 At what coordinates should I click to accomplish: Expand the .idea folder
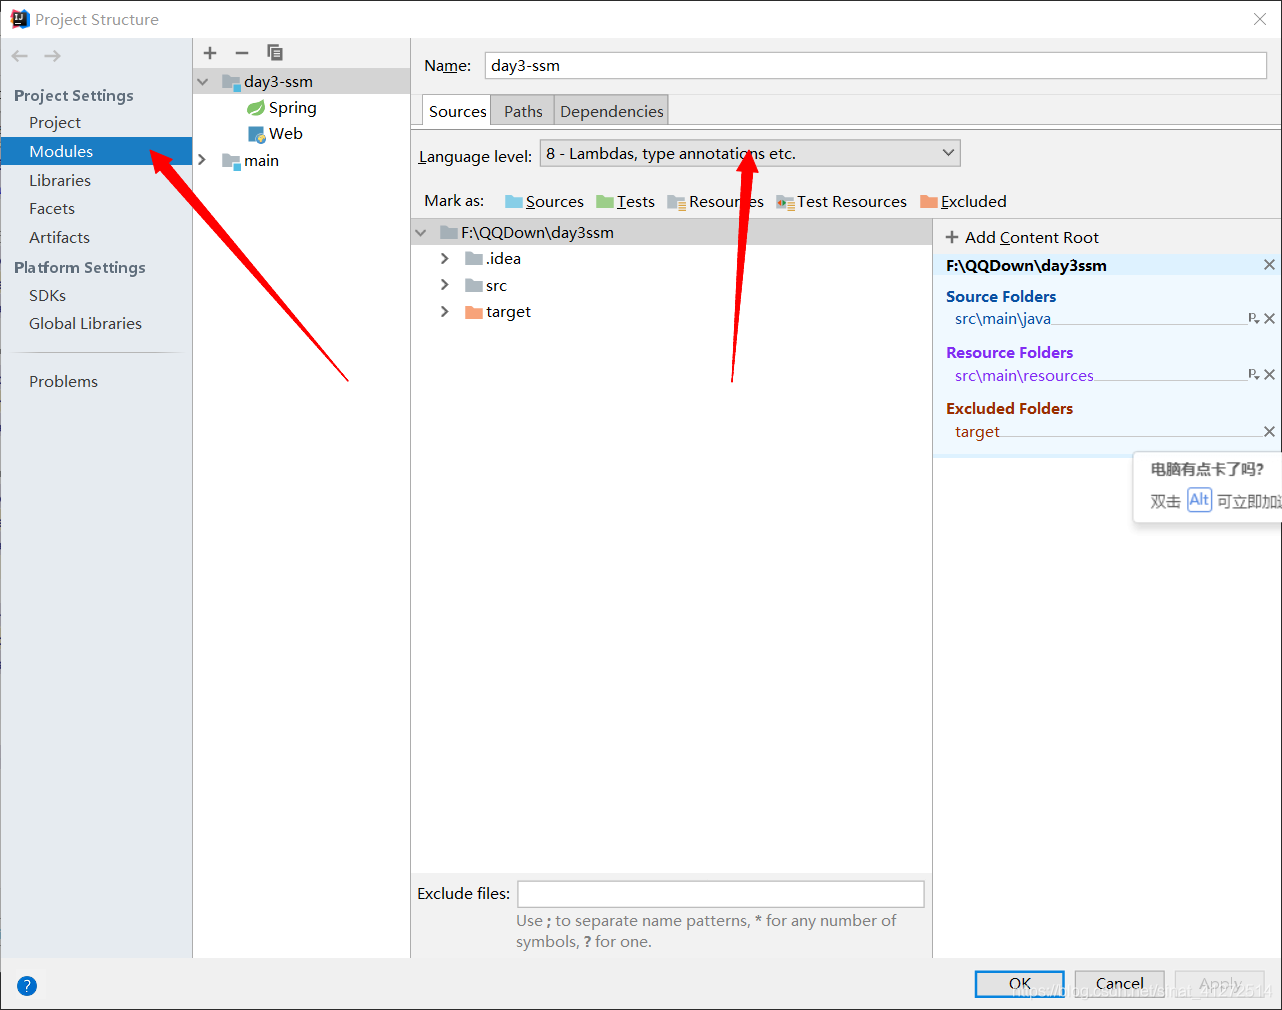pyautogui.click(x=445, y=258)
